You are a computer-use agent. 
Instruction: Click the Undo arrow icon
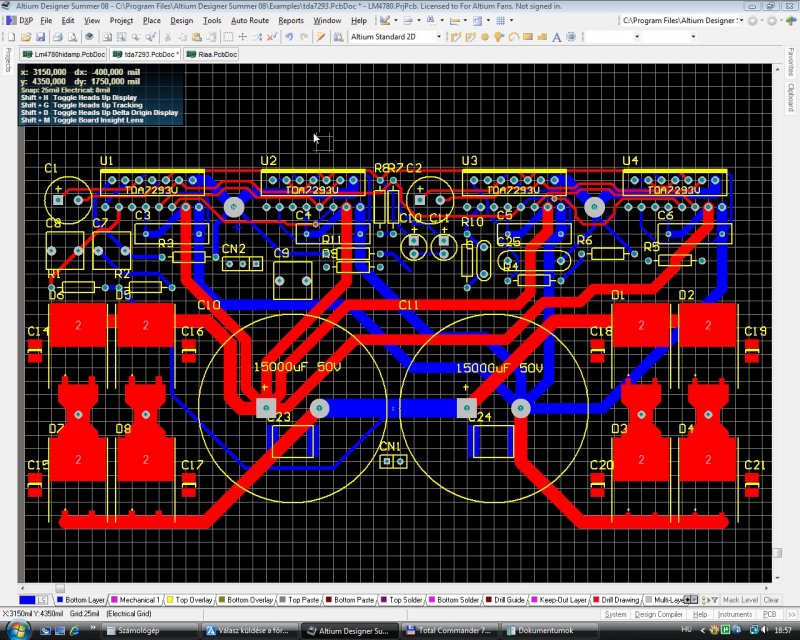coord(289,37)
